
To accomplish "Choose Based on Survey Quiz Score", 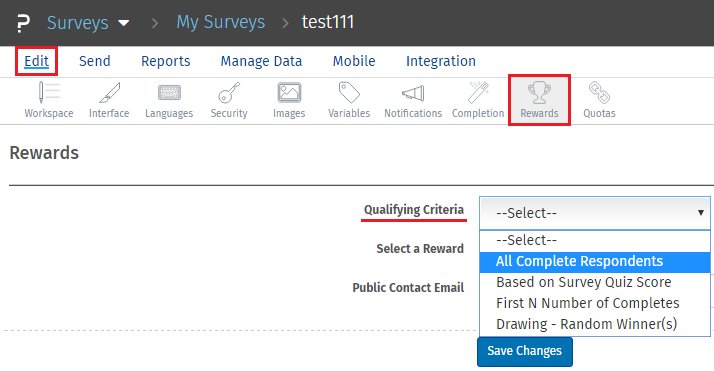I will point(595,283).
